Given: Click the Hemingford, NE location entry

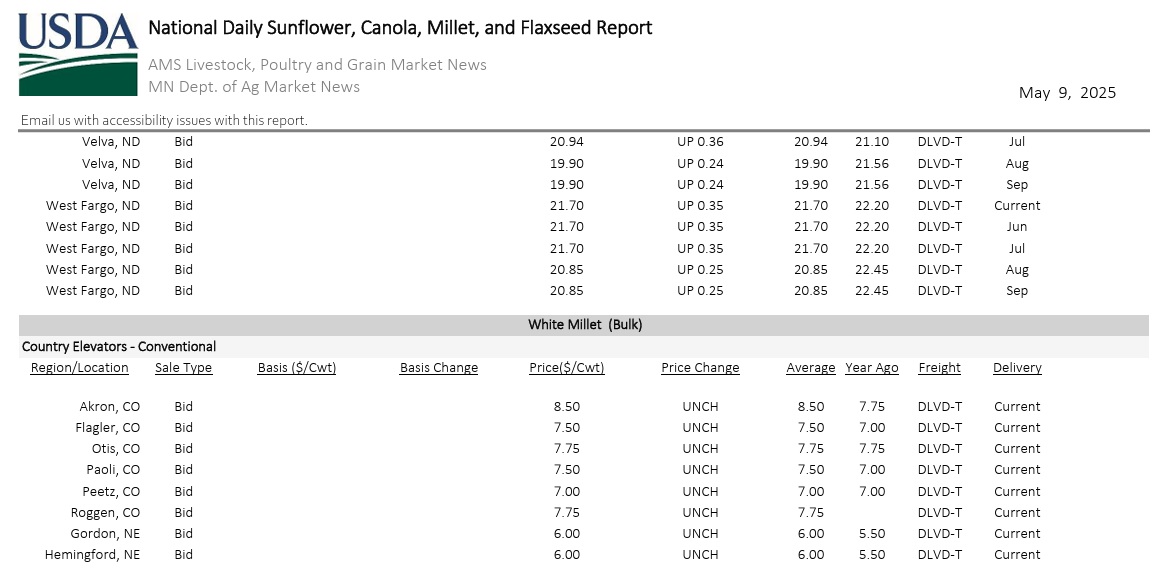Looking at the screenshot, I should click(x=92, y=555).
